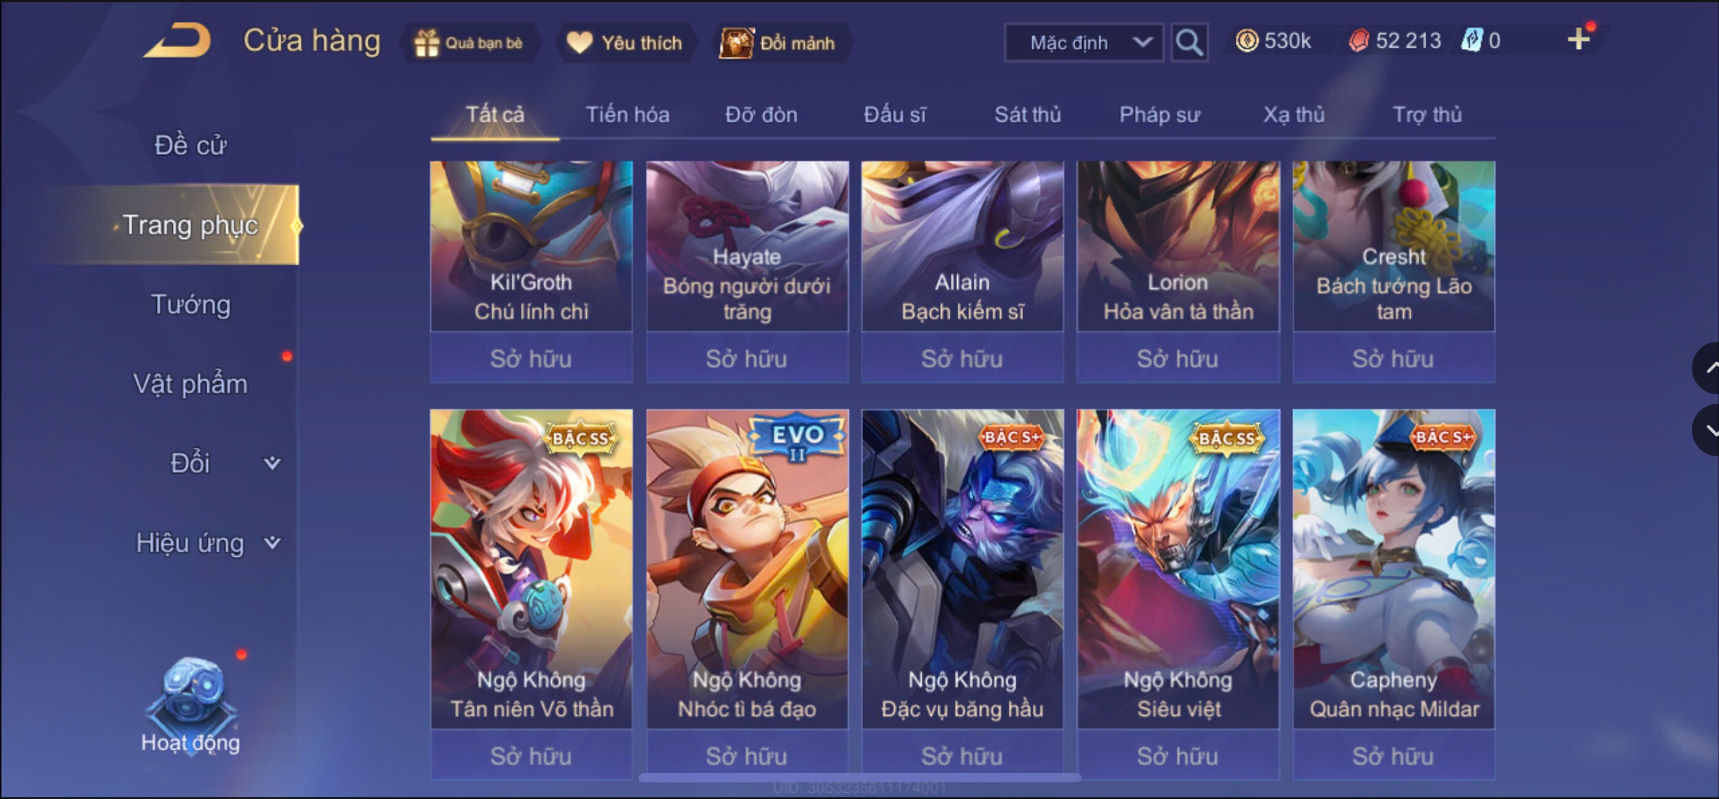Switch to the Tiến hóa tab

click(627, 114)
